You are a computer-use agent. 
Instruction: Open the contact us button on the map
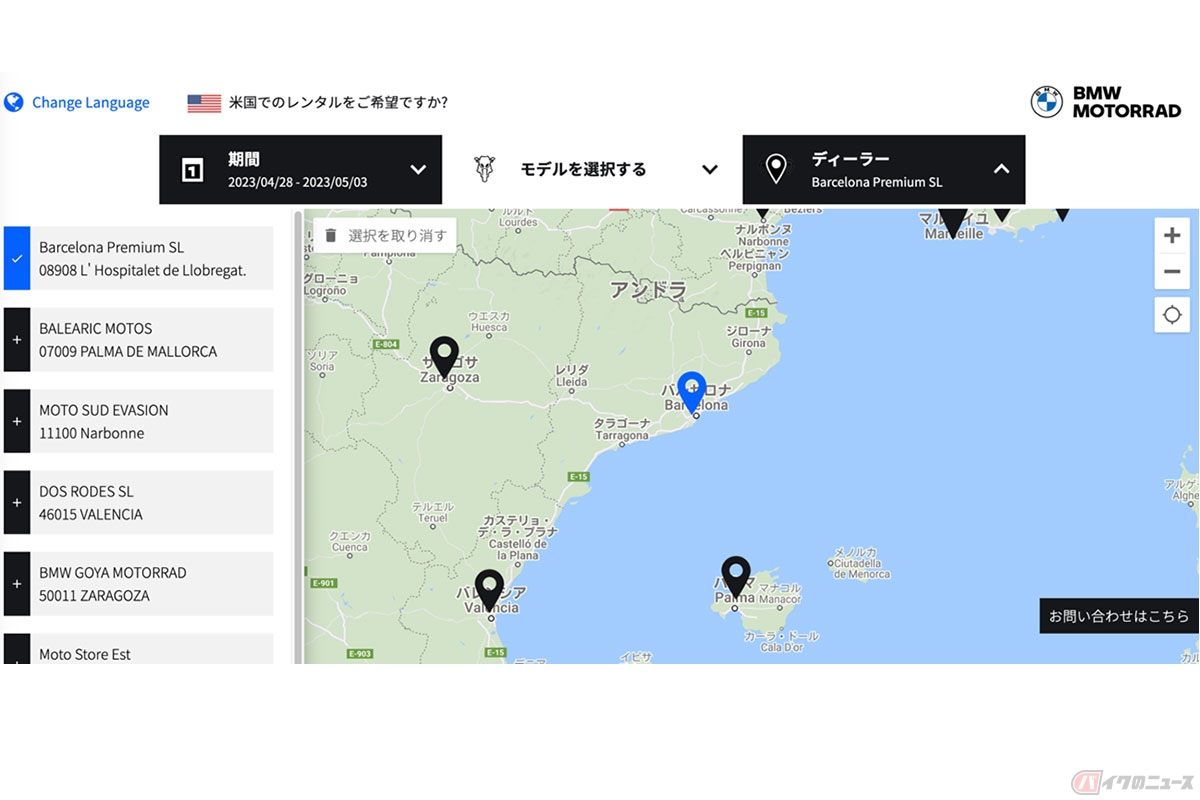1119,616
